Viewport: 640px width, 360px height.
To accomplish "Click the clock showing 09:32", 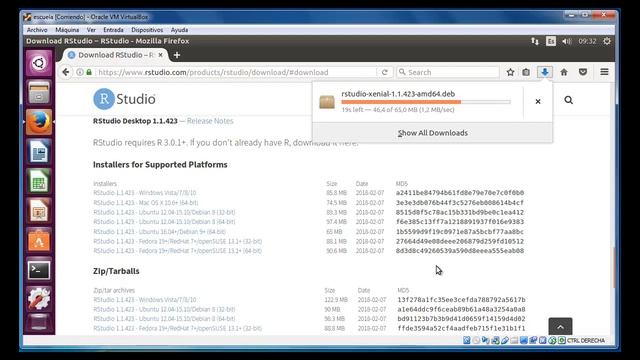I will pos(587,41).
